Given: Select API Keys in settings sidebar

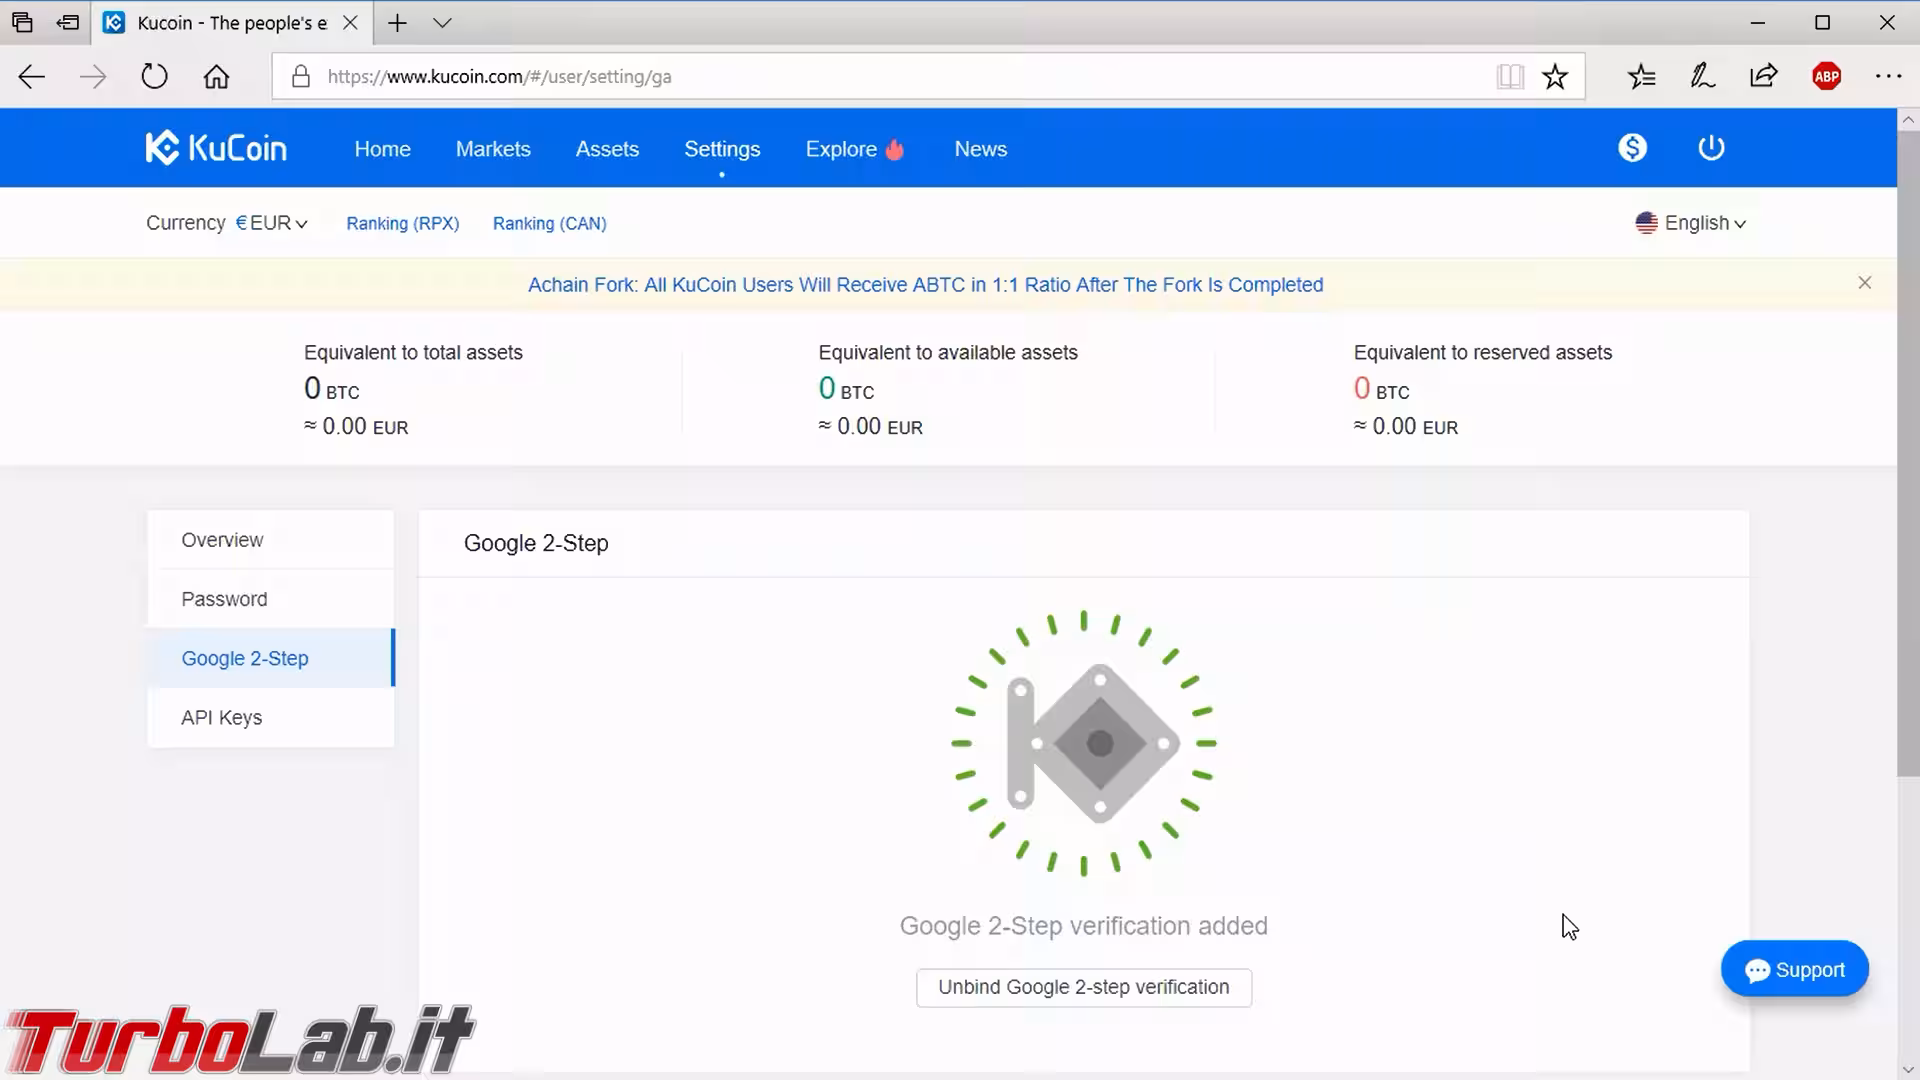Looking at the screenshot, I should [222, 717].
